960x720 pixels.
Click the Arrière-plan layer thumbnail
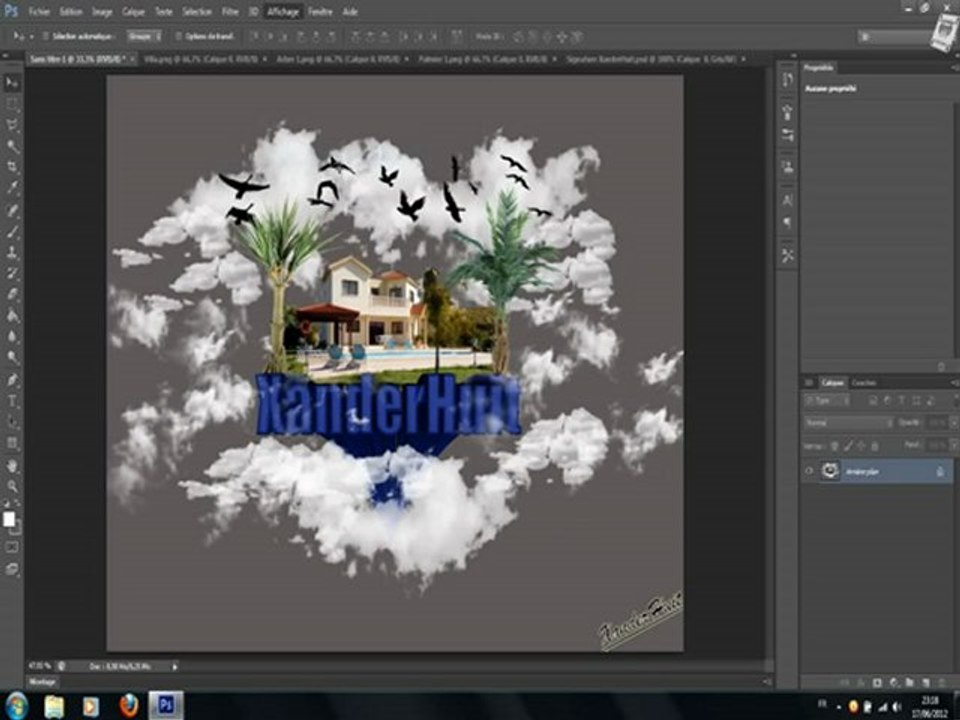tap(830, 471)
